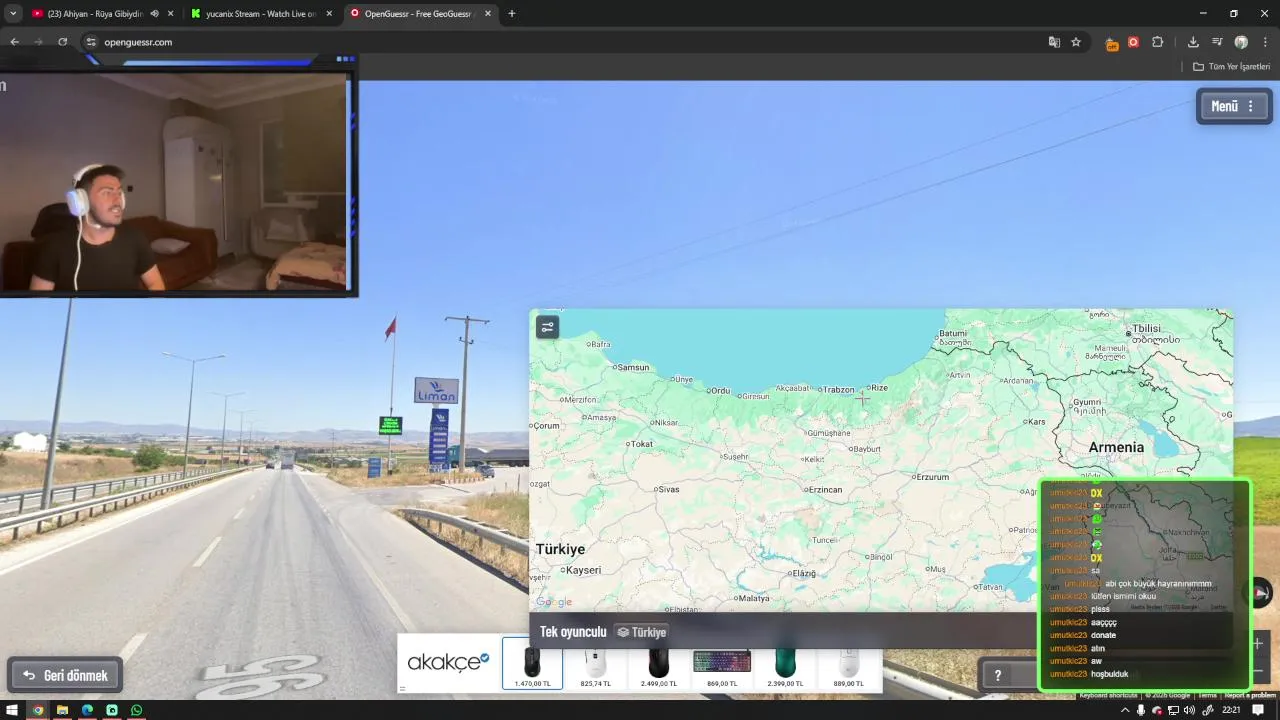Open Chrome from the taskbar
This screenshot has width=1280, height=720.
click(x=38, y=710)
